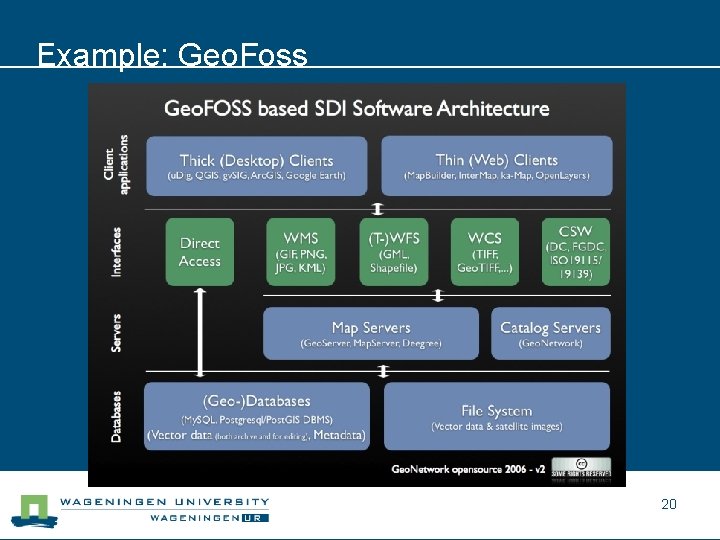The image size is (720, 540).
Task: Click the slide number '20'
Action: 669,504
